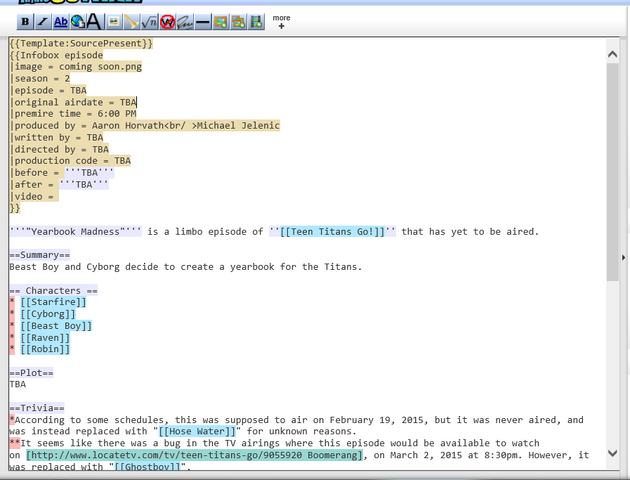Insert an internal link with the Ab button

pos(61,22)
